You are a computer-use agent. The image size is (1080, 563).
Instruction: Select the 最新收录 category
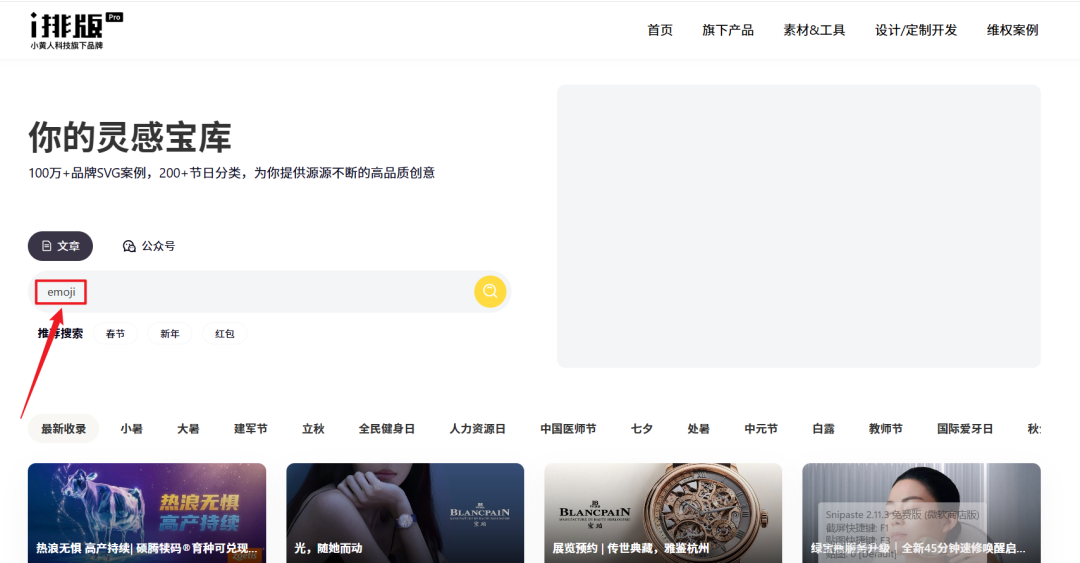[63, 429]
